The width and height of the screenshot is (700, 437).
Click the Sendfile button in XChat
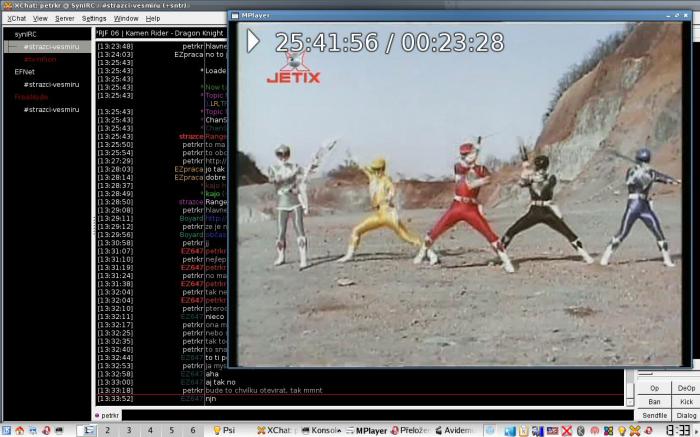[x=654, y=416]
